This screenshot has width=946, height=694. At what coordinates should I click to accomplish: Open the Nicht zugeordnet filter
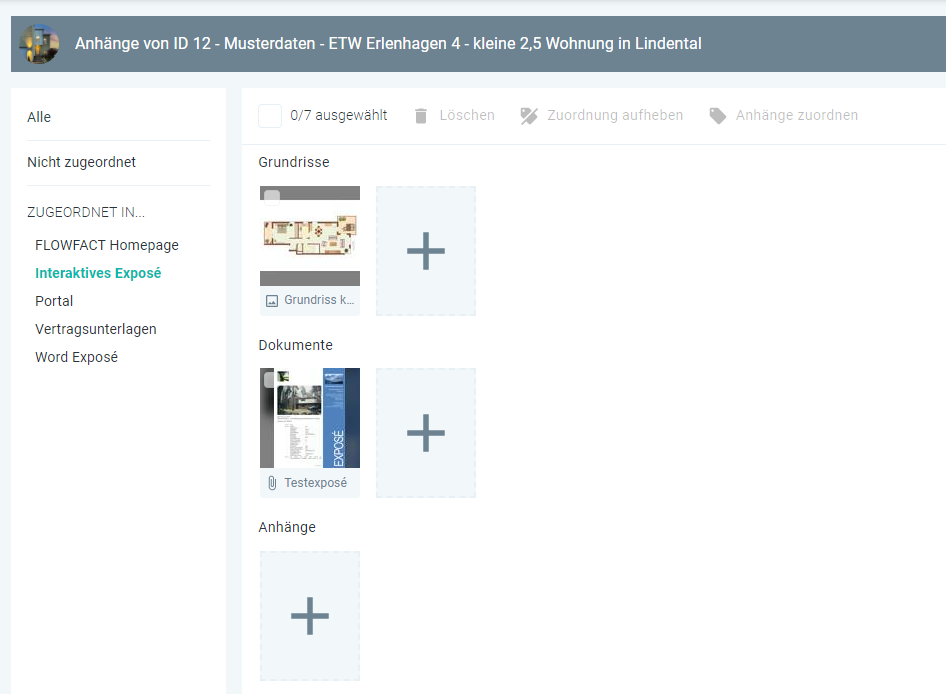(81, 162)
